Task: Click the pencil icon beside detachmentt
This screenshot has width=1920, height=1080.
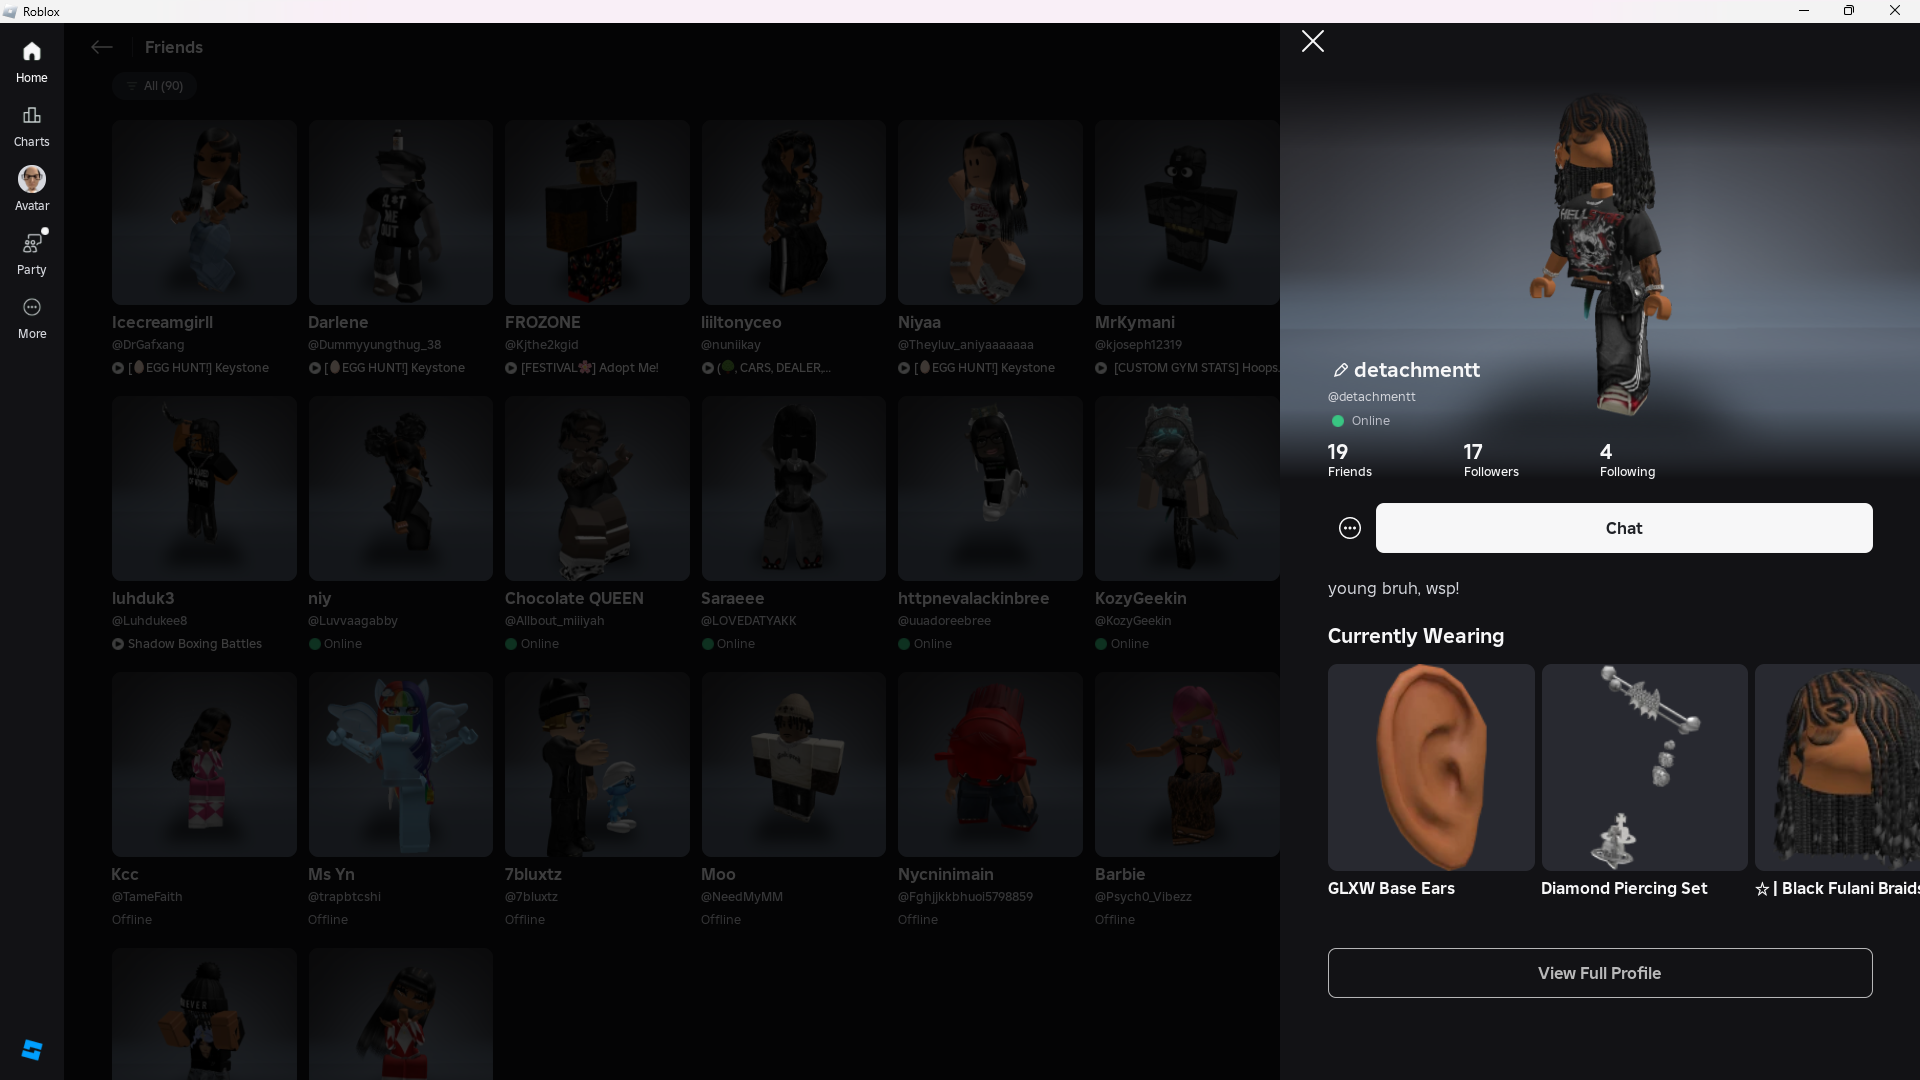Action: (1340, 370)
